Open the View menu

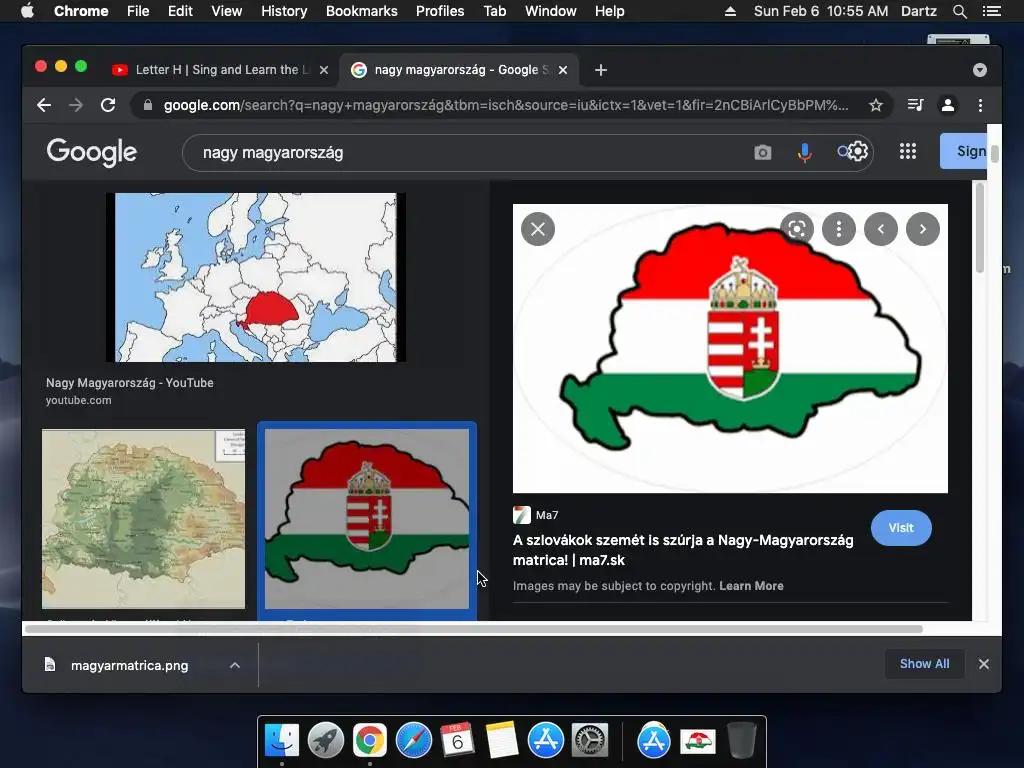click(x=227, y=11)
